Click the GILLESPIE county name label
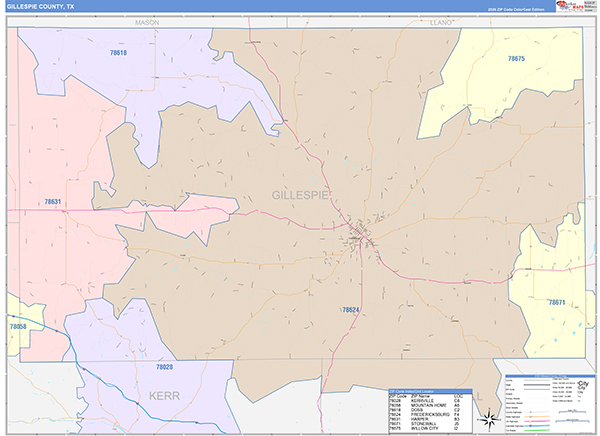Viewport: 600px width, 436px height. click(300, 195)
